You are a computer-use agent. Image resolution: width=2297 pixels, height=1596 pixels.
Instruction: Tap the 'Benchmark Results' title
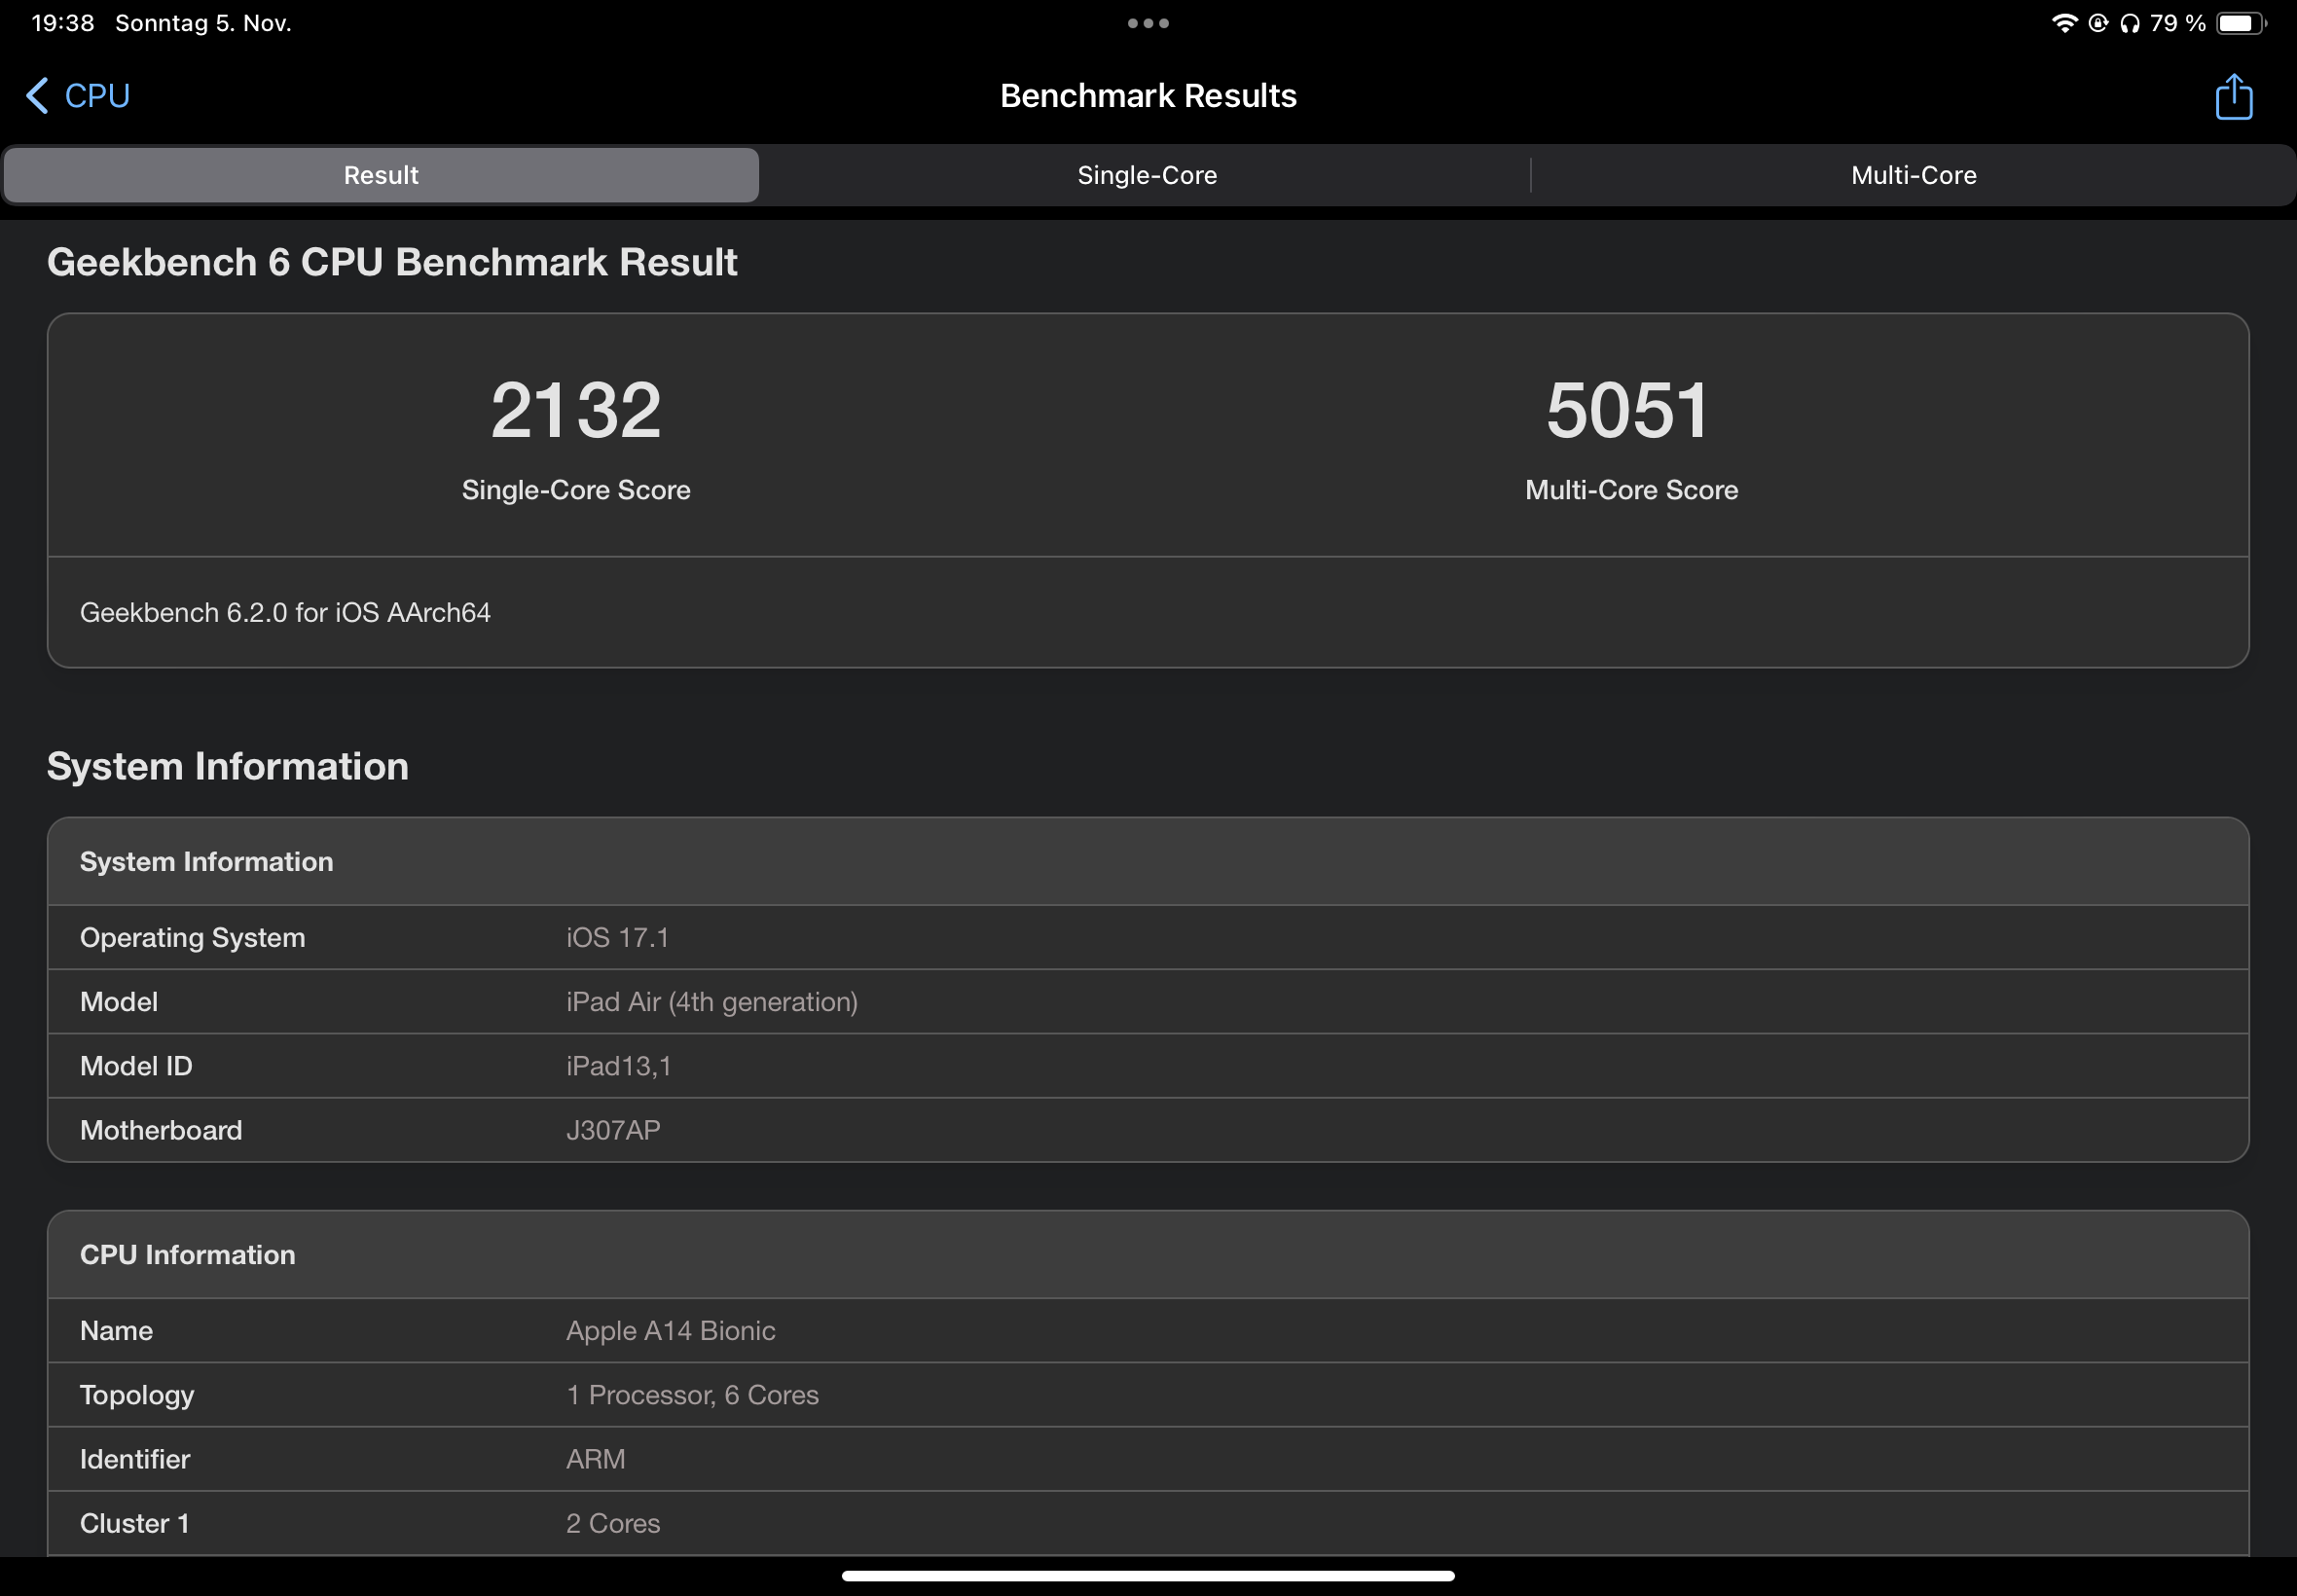[1148, 96]
